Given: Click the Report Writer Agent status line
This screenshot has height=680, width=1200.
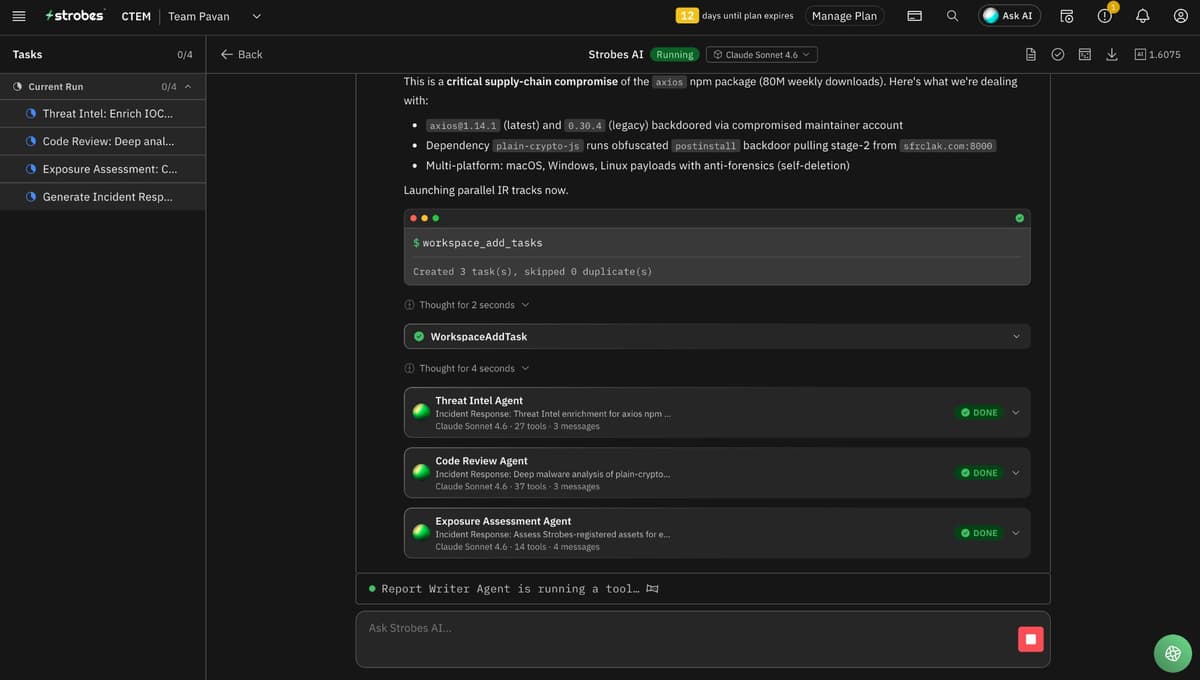Looking at the screenshot, I should (703, 589).
